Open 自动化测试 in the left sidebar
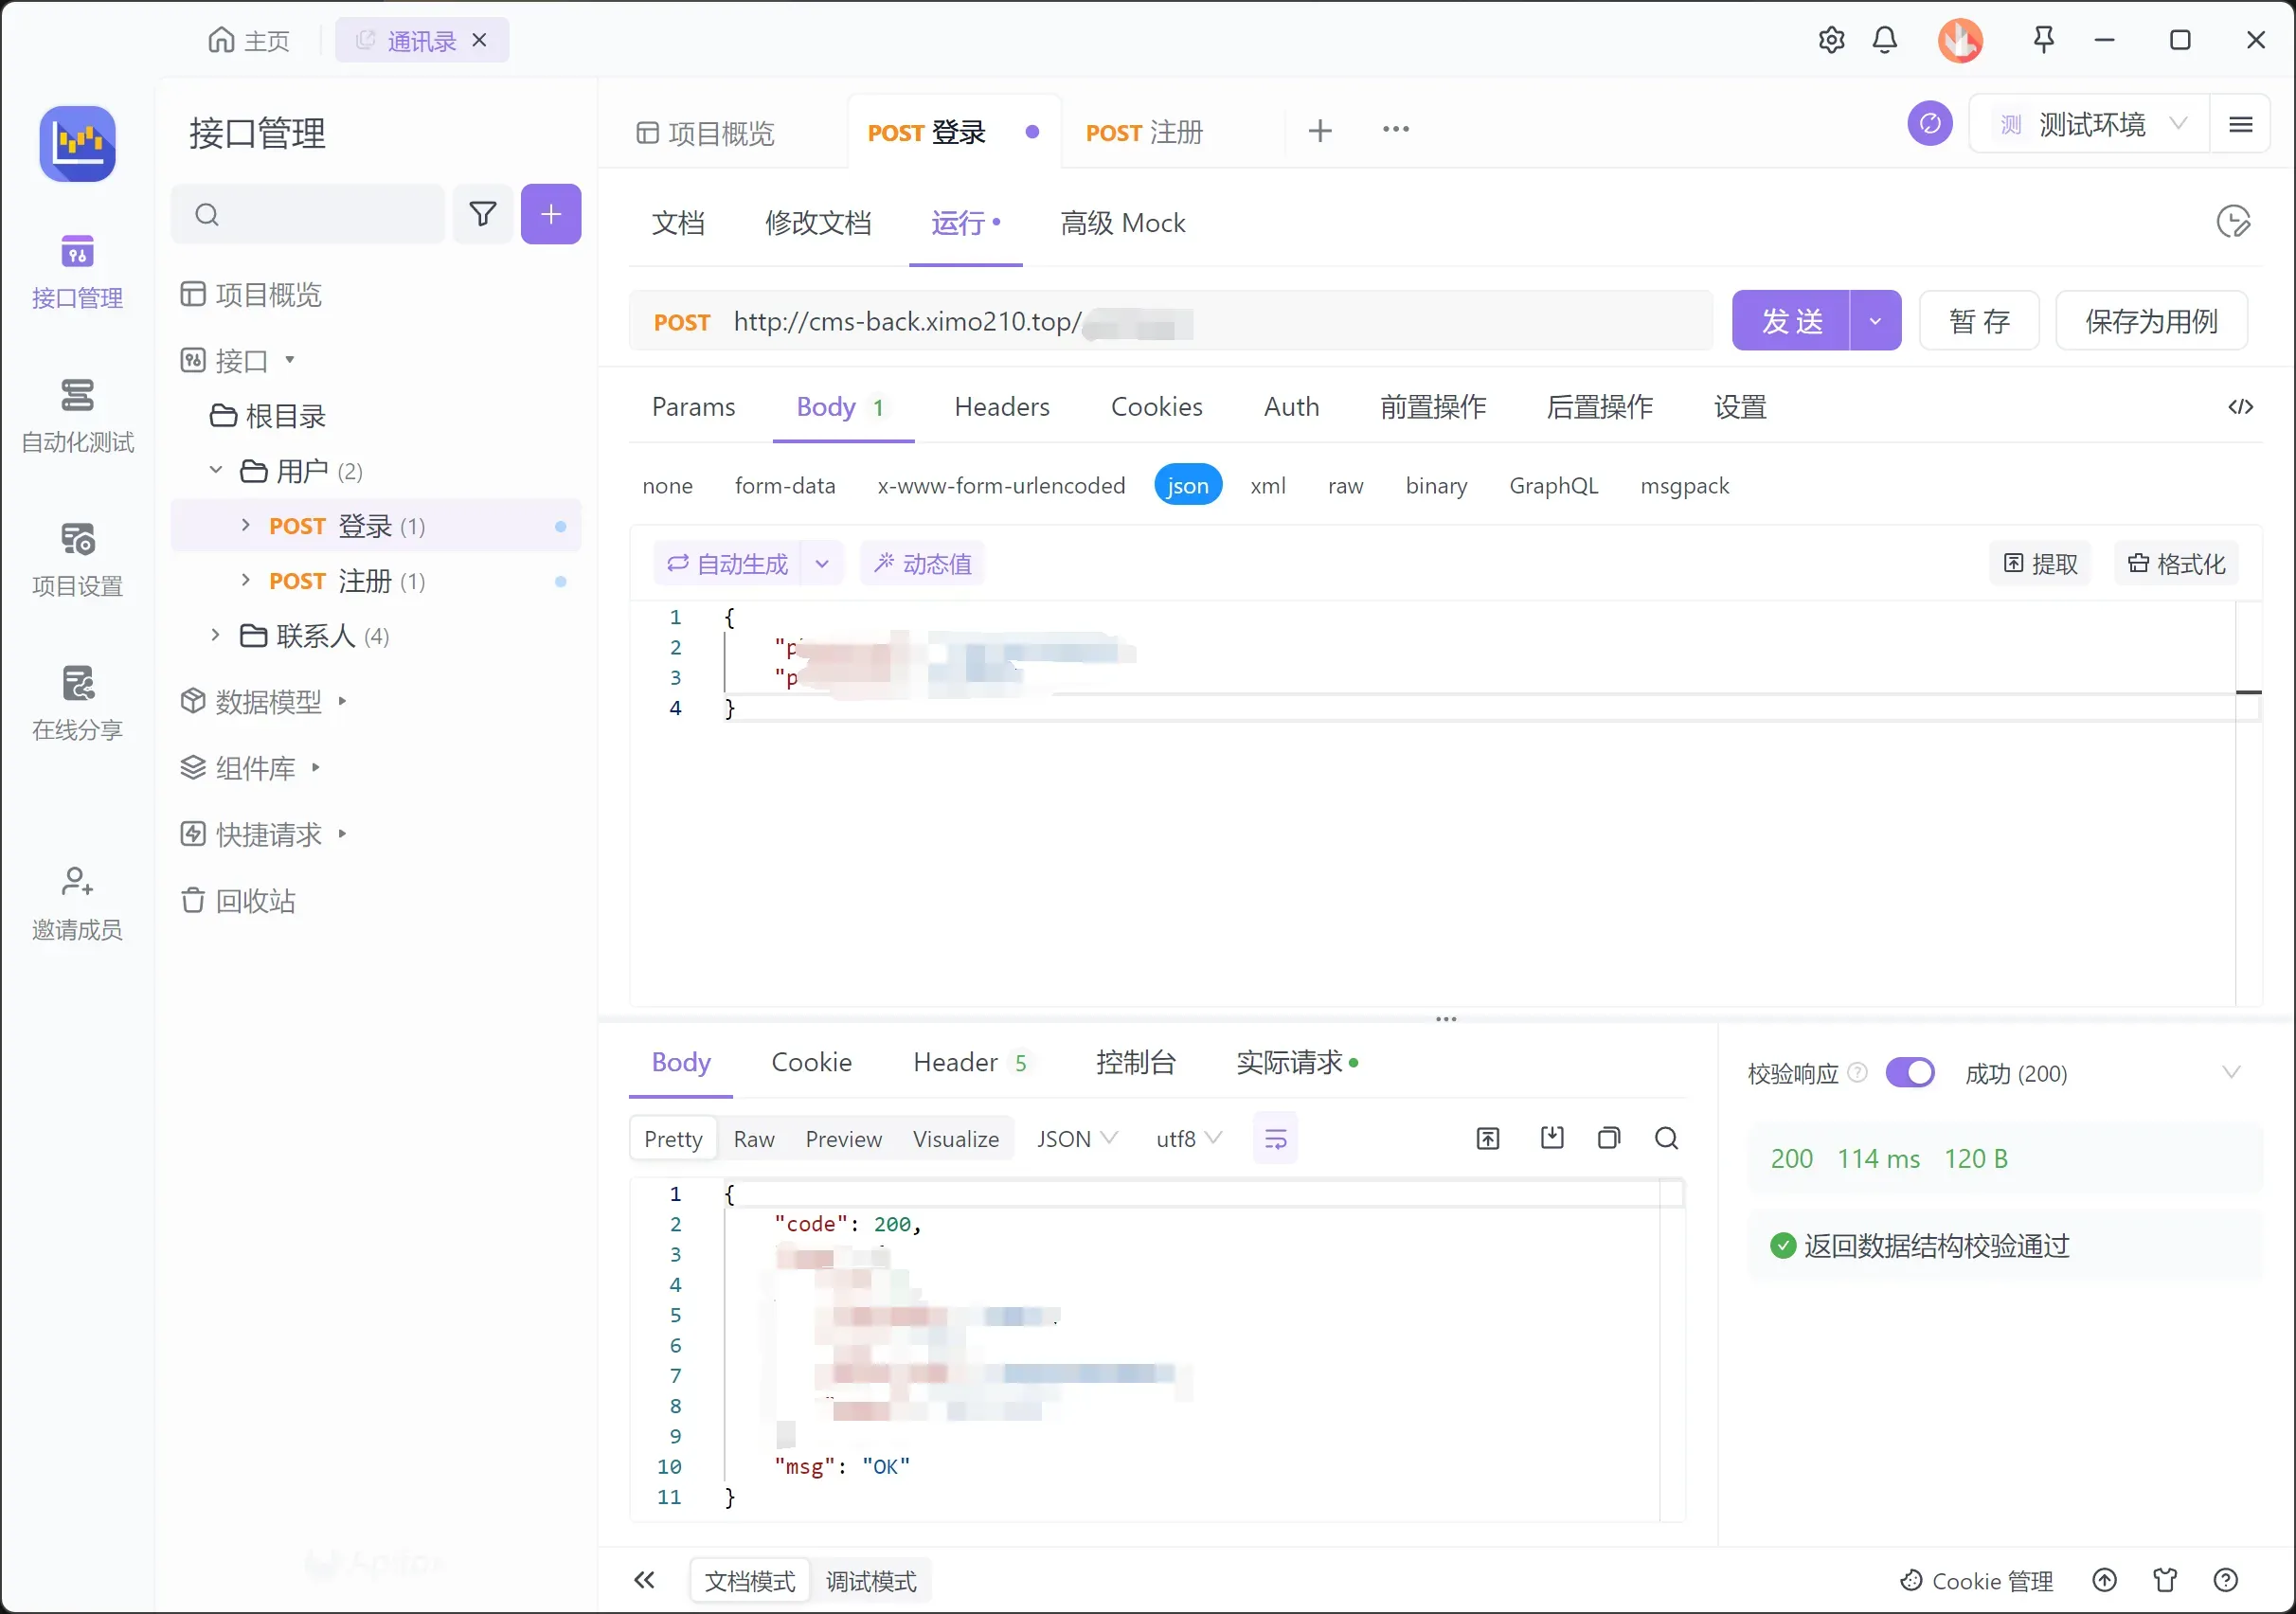This screenshot has height=1614, width=2296. (x=77, y=415)
